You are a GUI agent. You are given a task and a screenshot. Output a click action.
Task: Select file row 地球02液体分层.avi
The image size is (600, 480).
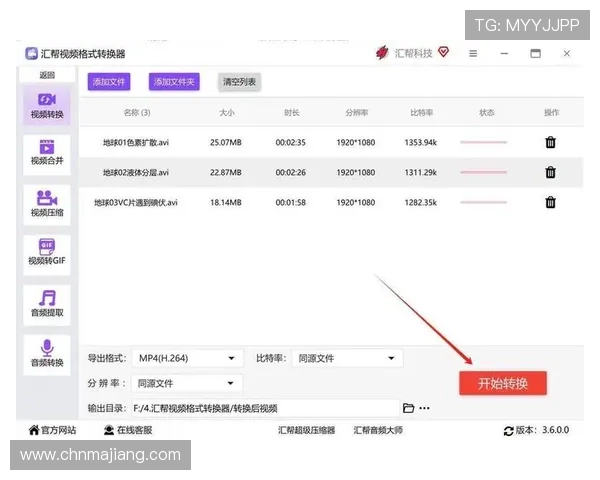331,172
